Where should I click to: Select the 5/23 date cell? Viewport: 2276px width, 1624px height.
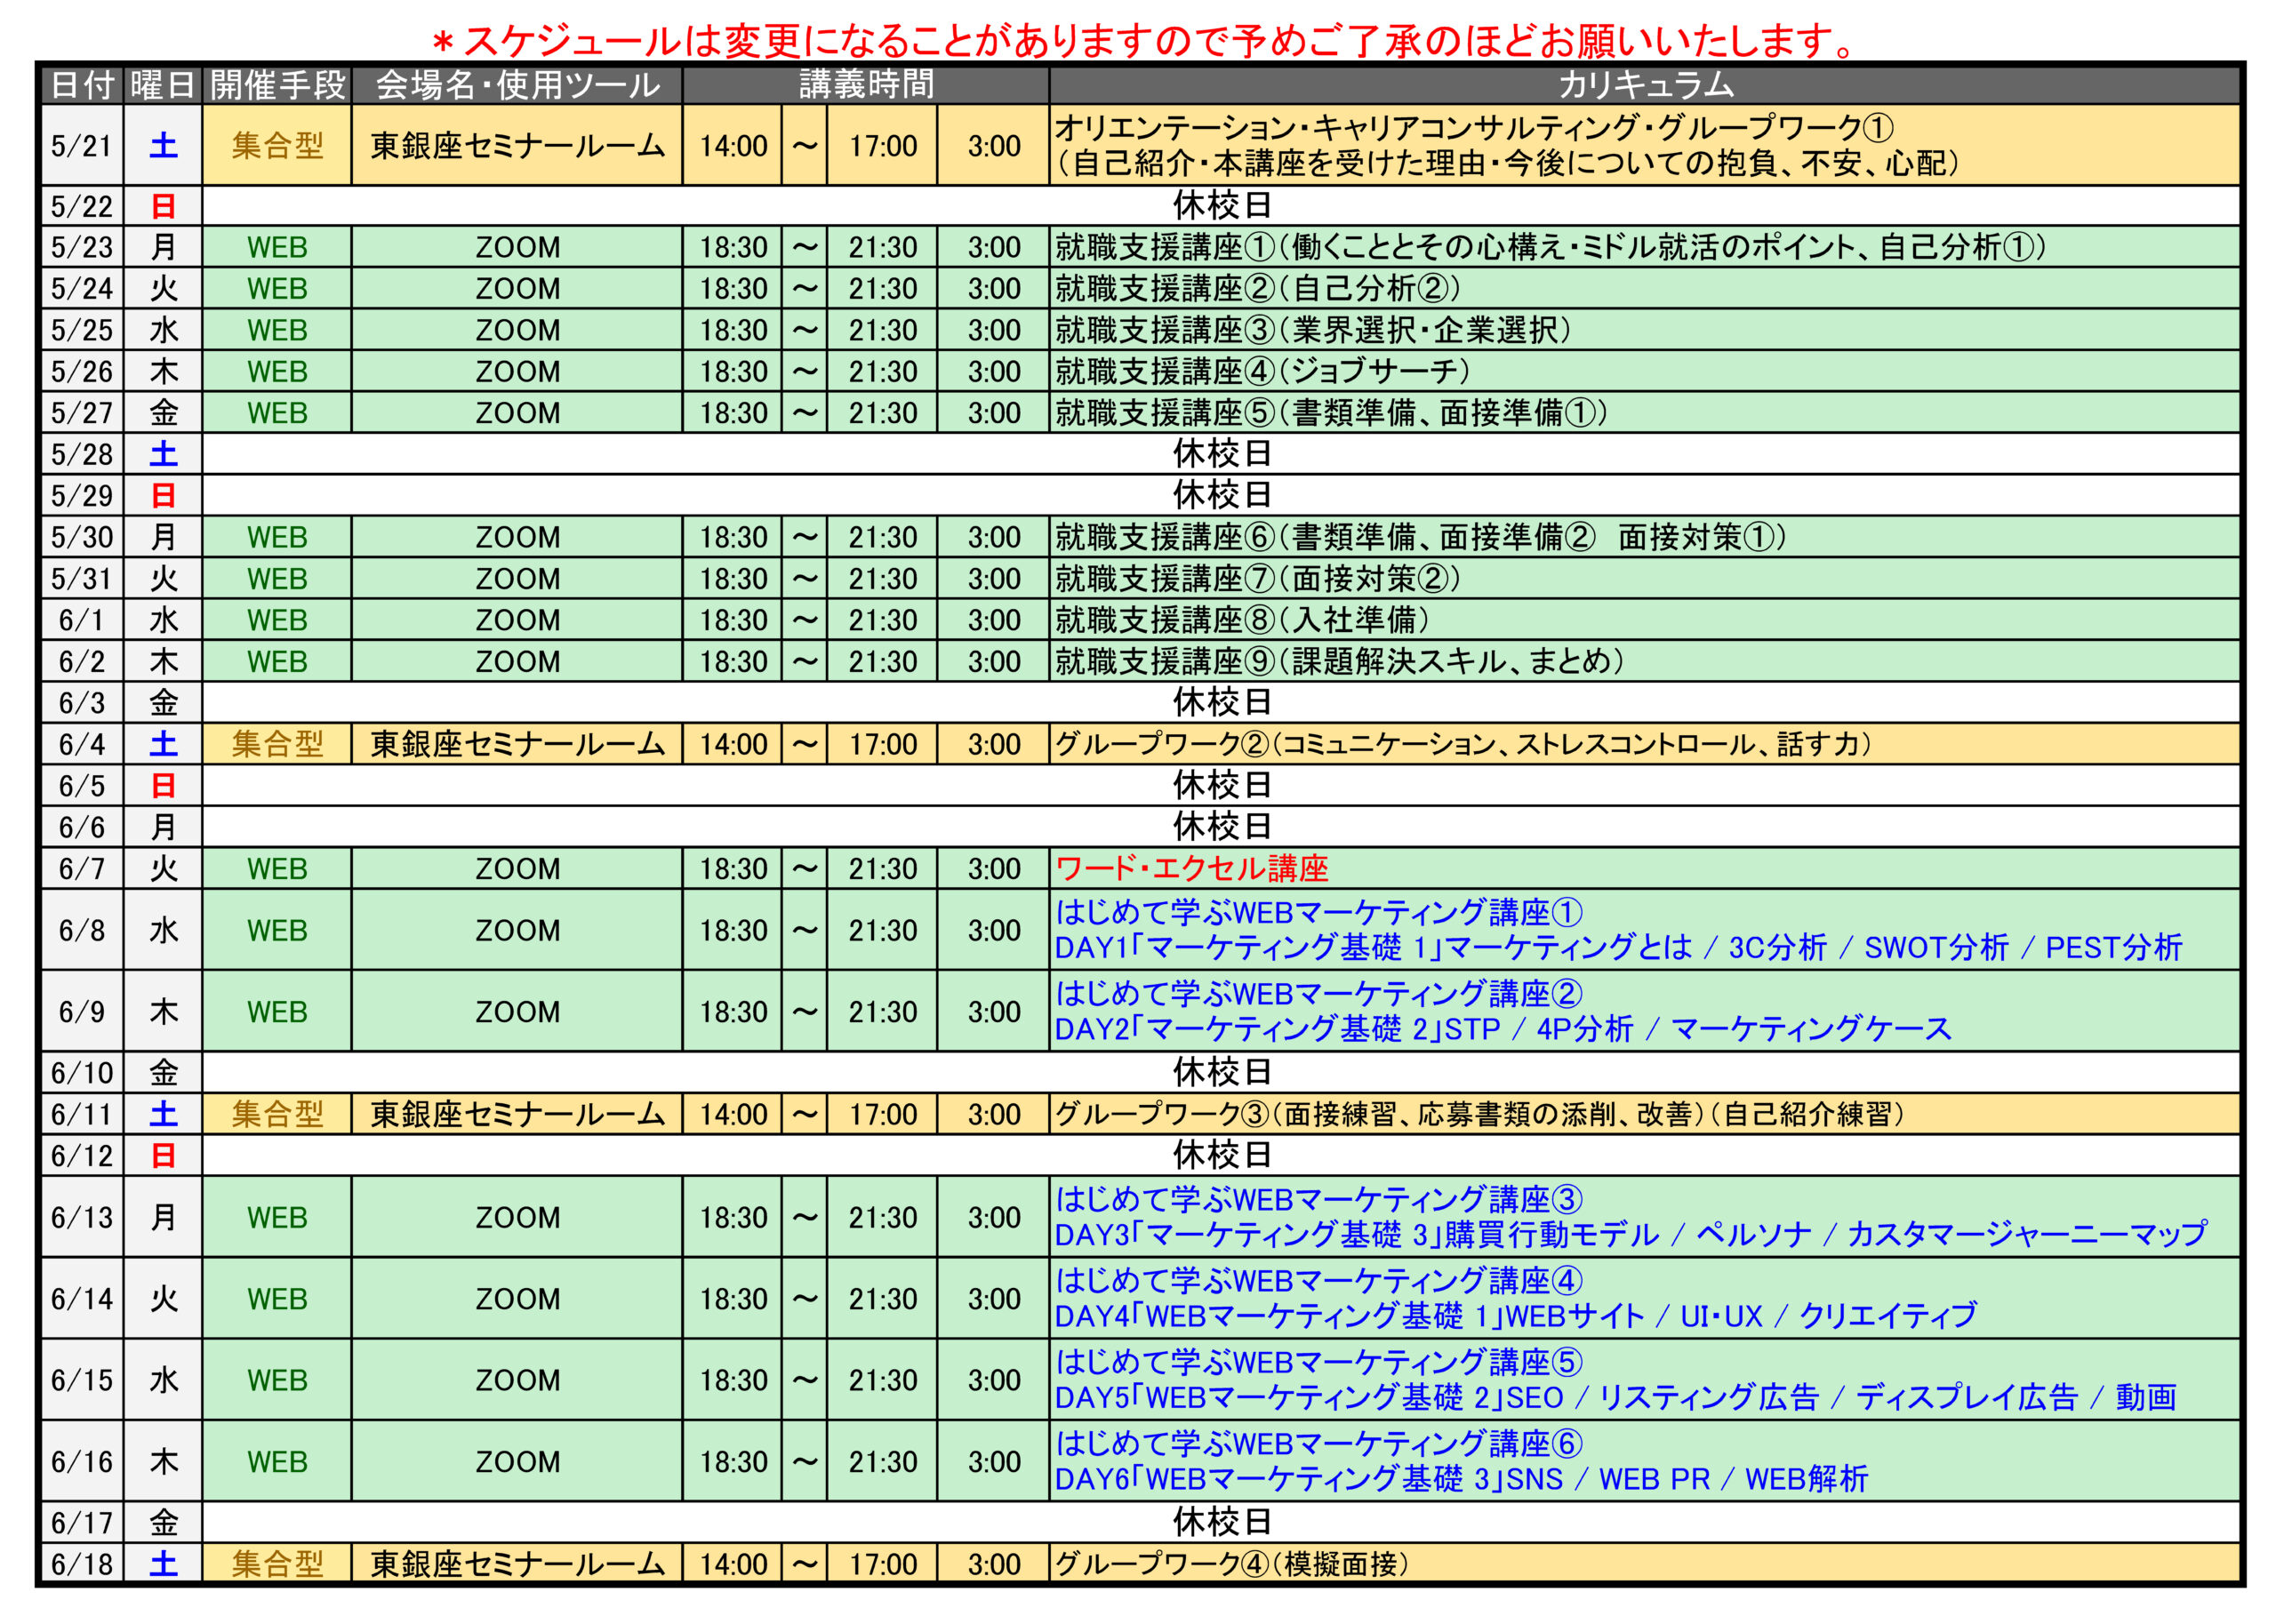click(x=82, y=247)
